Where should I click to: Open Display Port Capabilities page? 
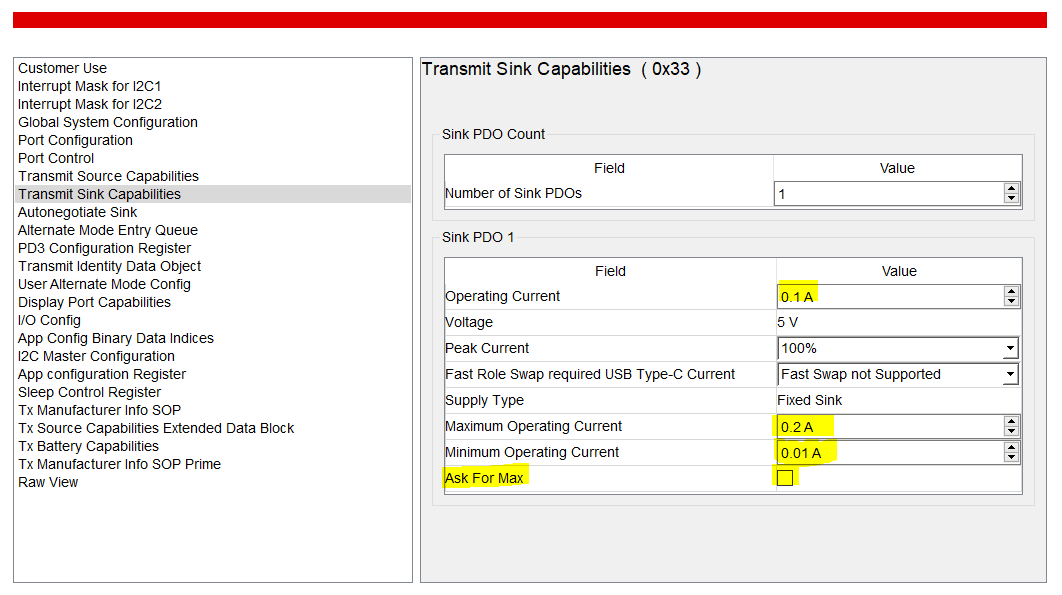tap(94, 302)
